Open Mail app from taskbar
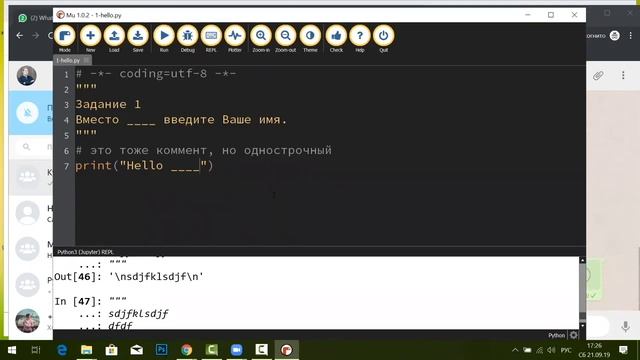 [136, 350]
